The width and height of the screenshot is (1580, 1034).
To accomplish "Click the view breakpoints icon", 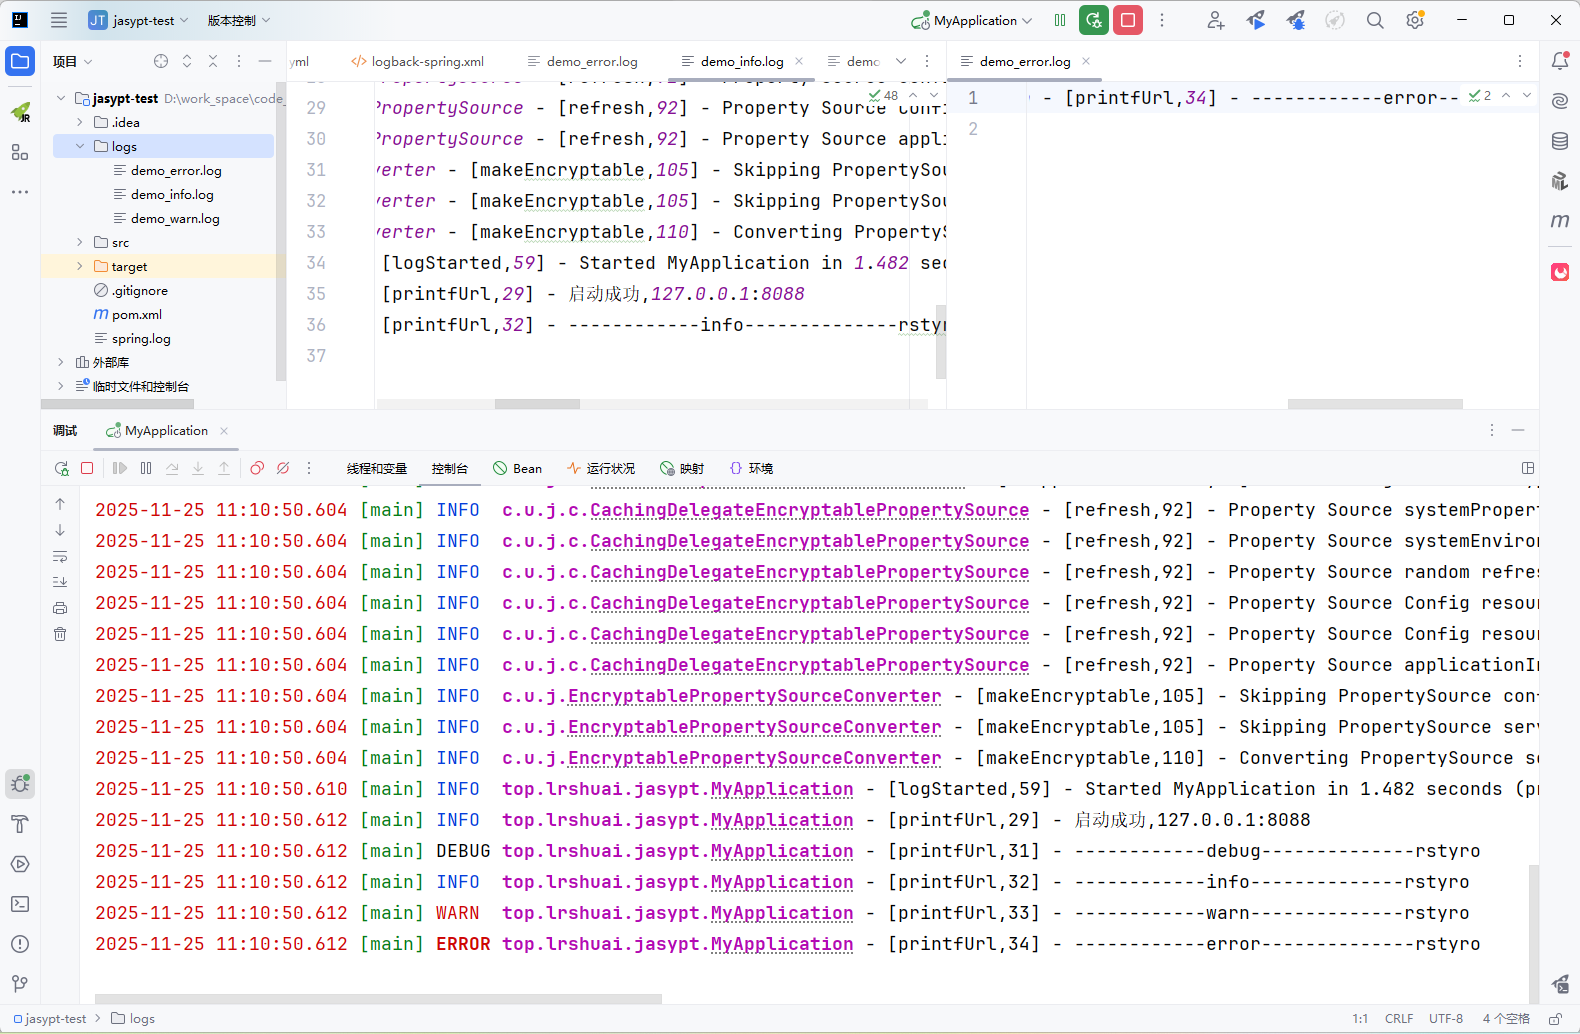I will 257,468.
